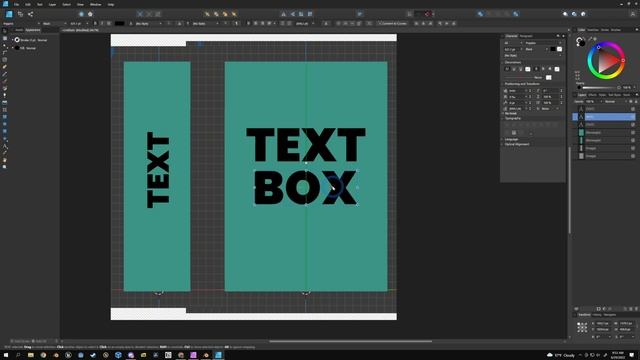Click the black color swatch in context toolbar
640x360 pixels.
[x=120, y=23]
